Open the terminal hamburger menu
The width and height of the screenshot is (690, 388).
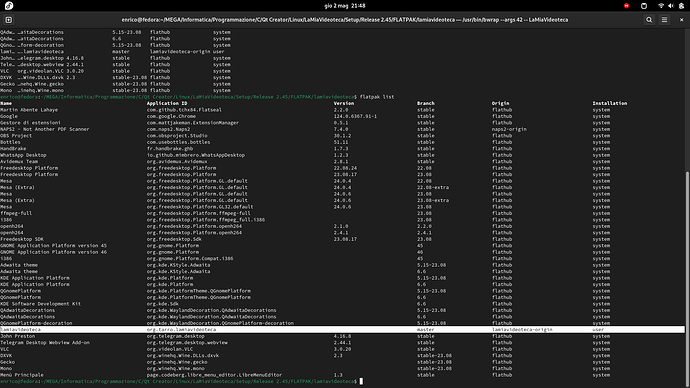coord(664,20)
